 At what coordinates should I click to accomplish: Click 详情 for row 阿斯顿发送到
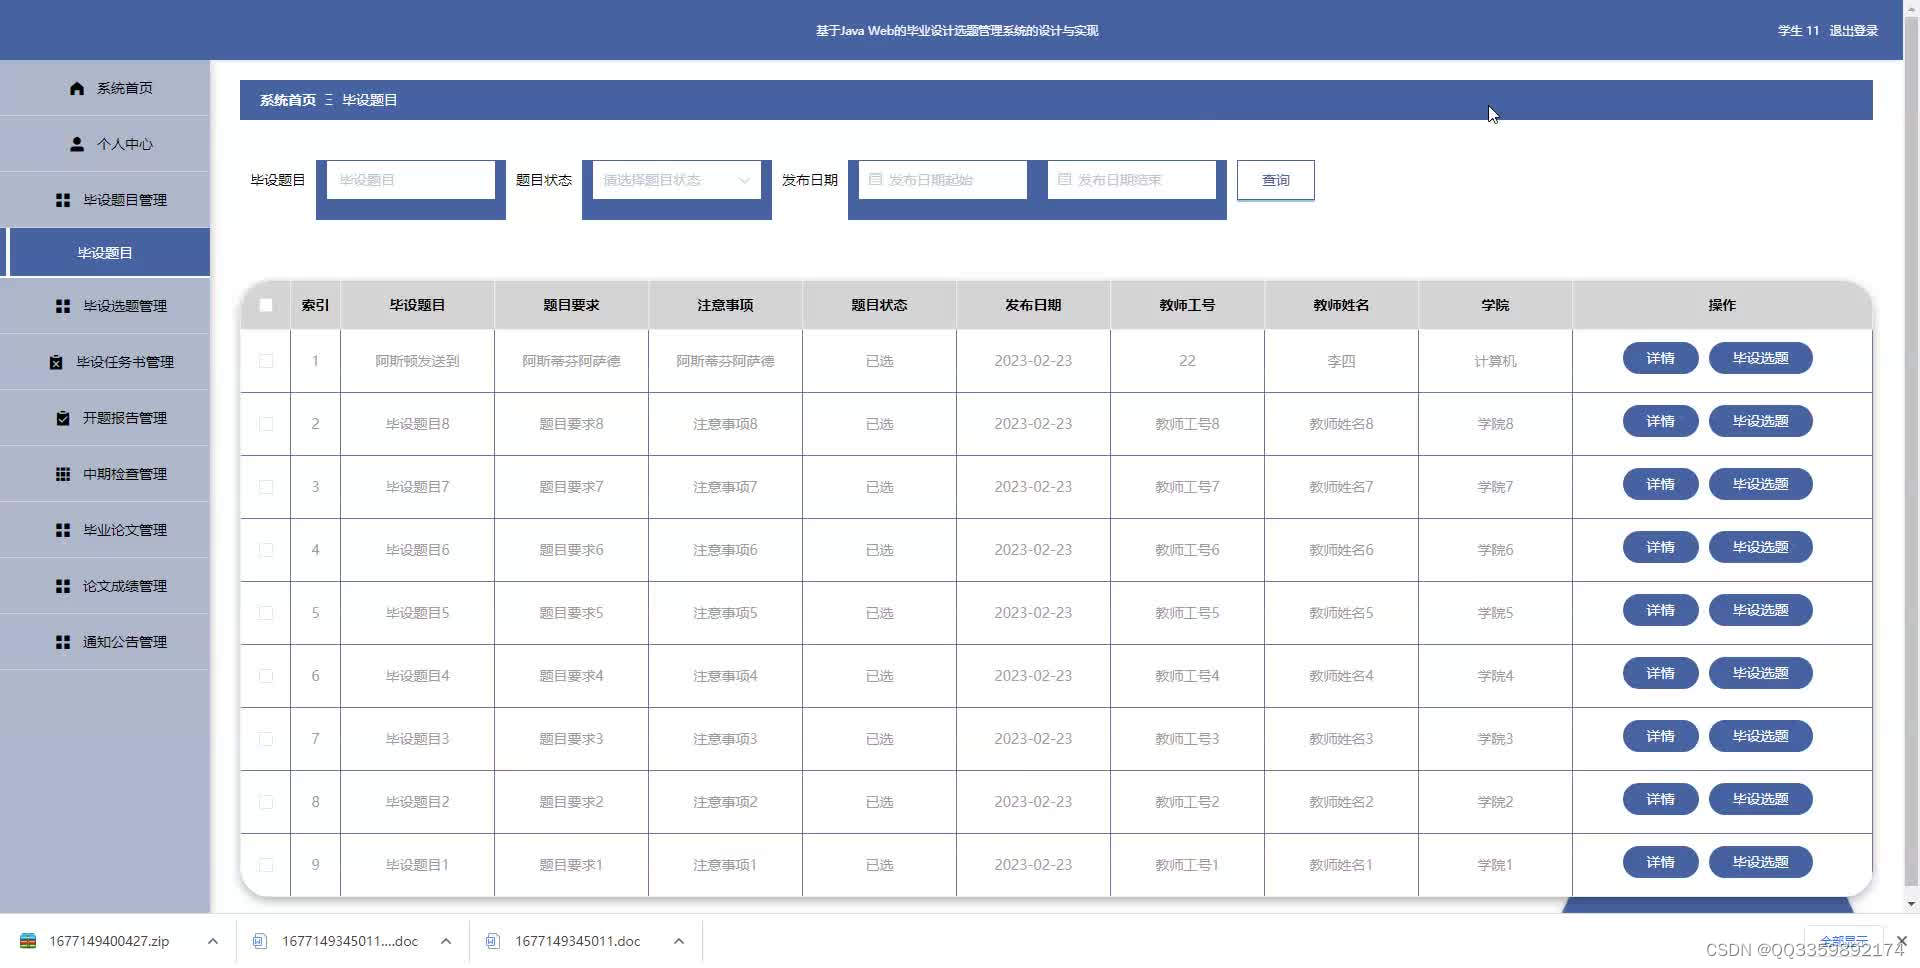1660,358
